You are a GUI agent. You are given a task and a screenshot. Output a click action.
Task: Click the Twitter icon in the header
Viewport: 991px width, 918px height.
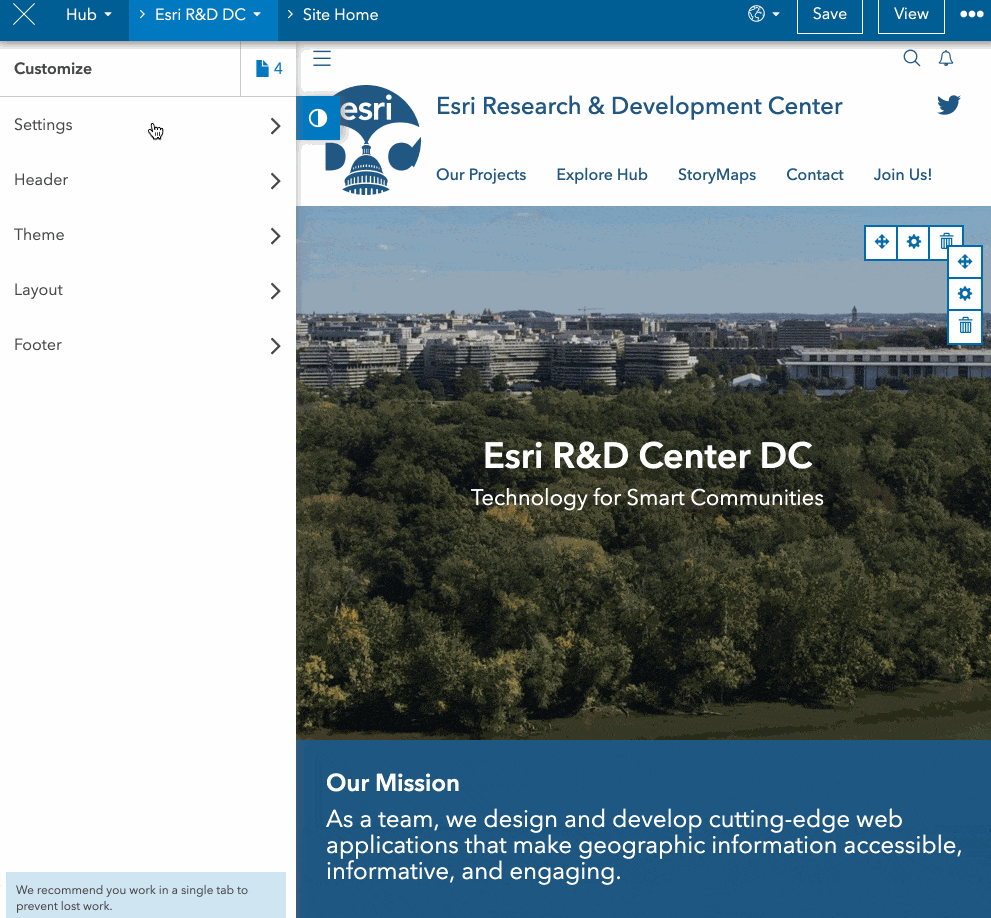tap(948, 104)
